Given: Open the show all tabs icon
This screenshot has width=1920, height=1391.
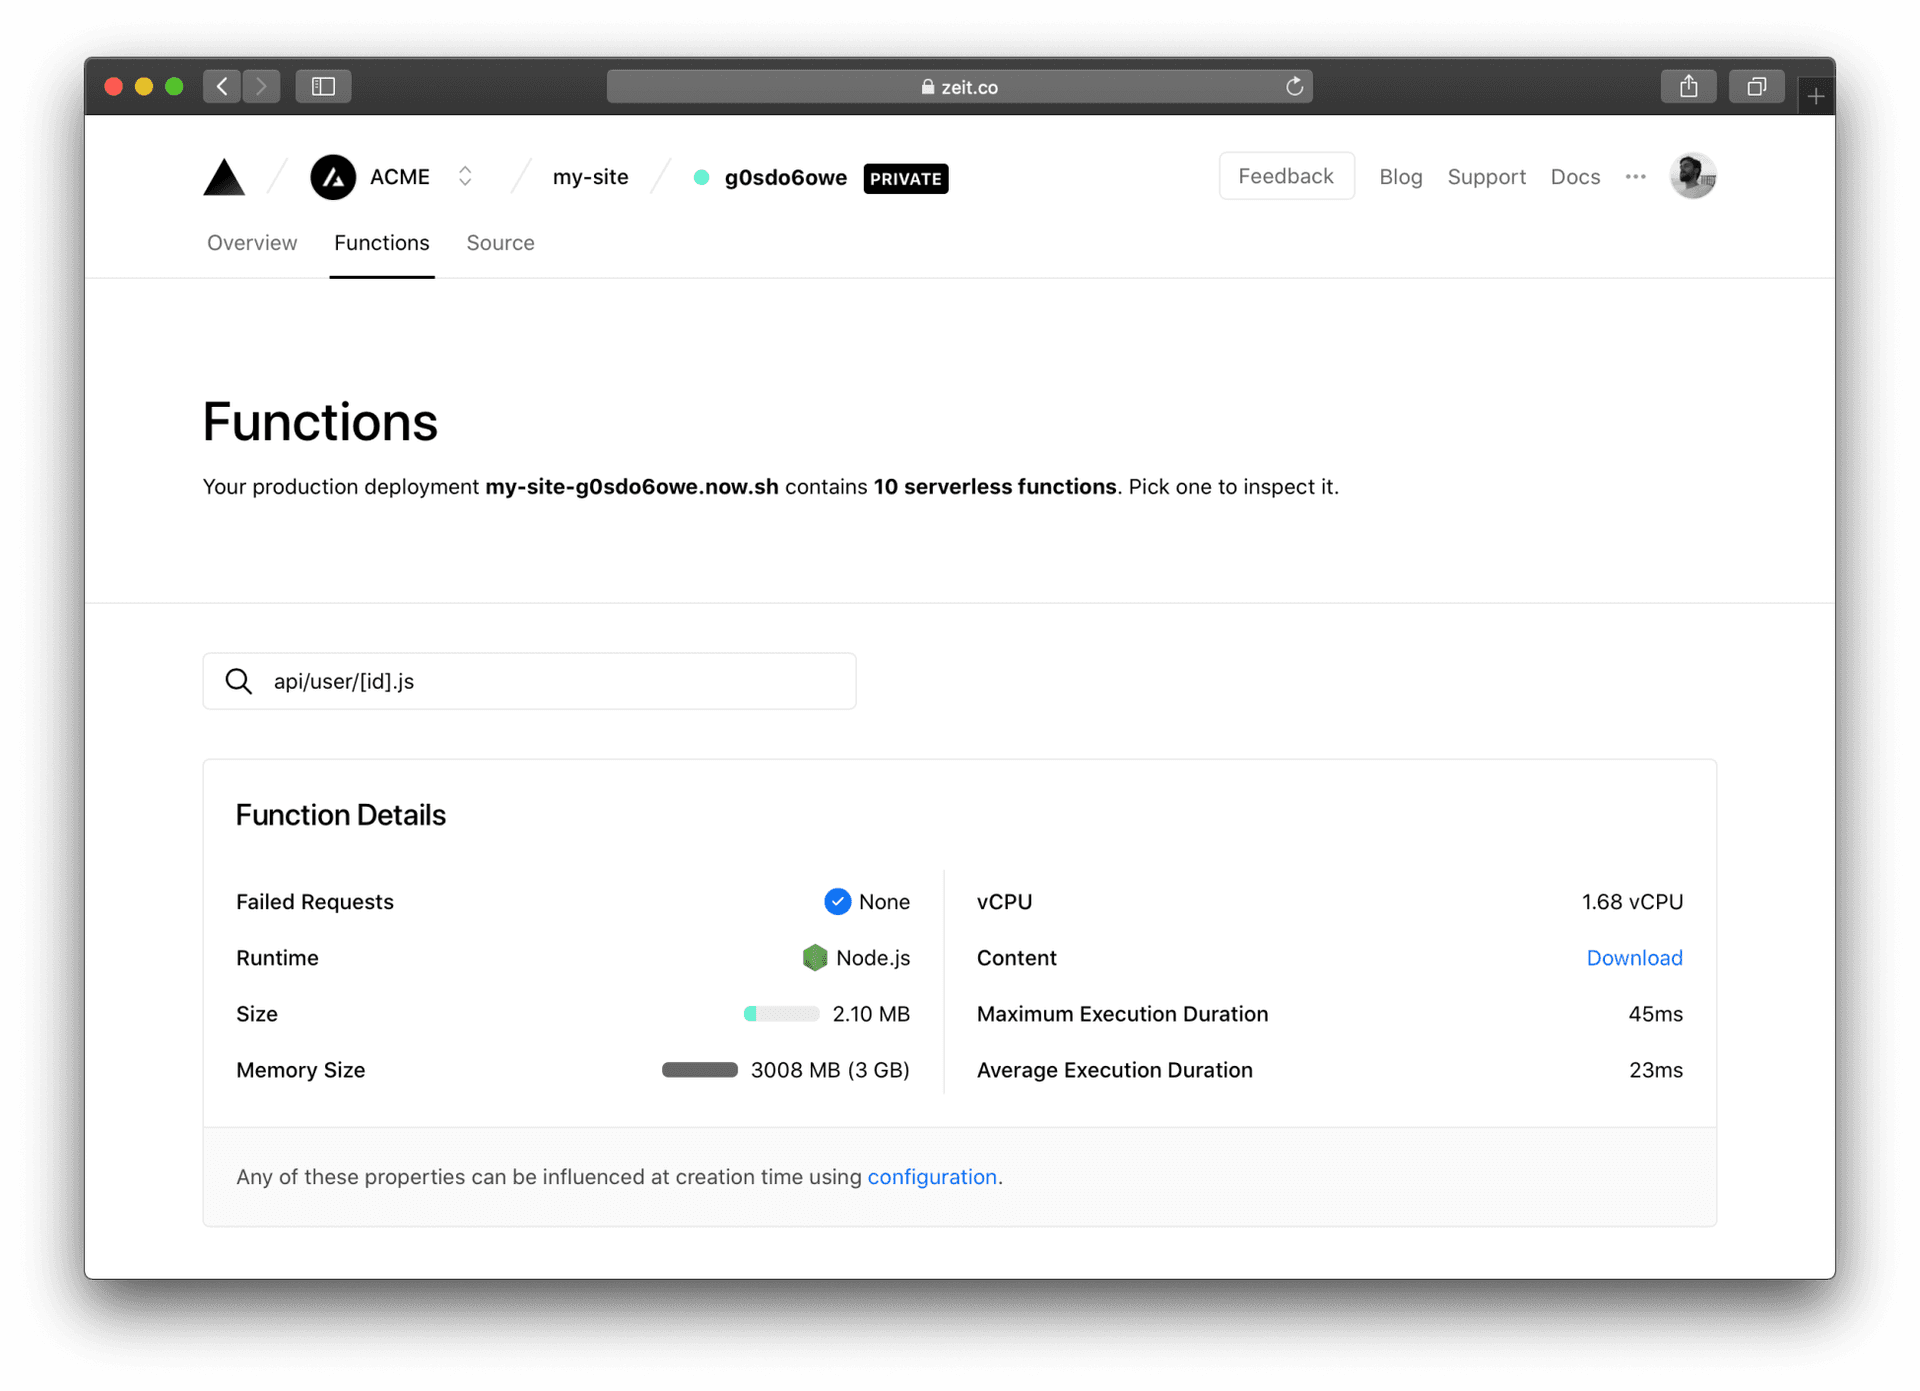Looking at the screenshot, I should (x=1756, y=87).
